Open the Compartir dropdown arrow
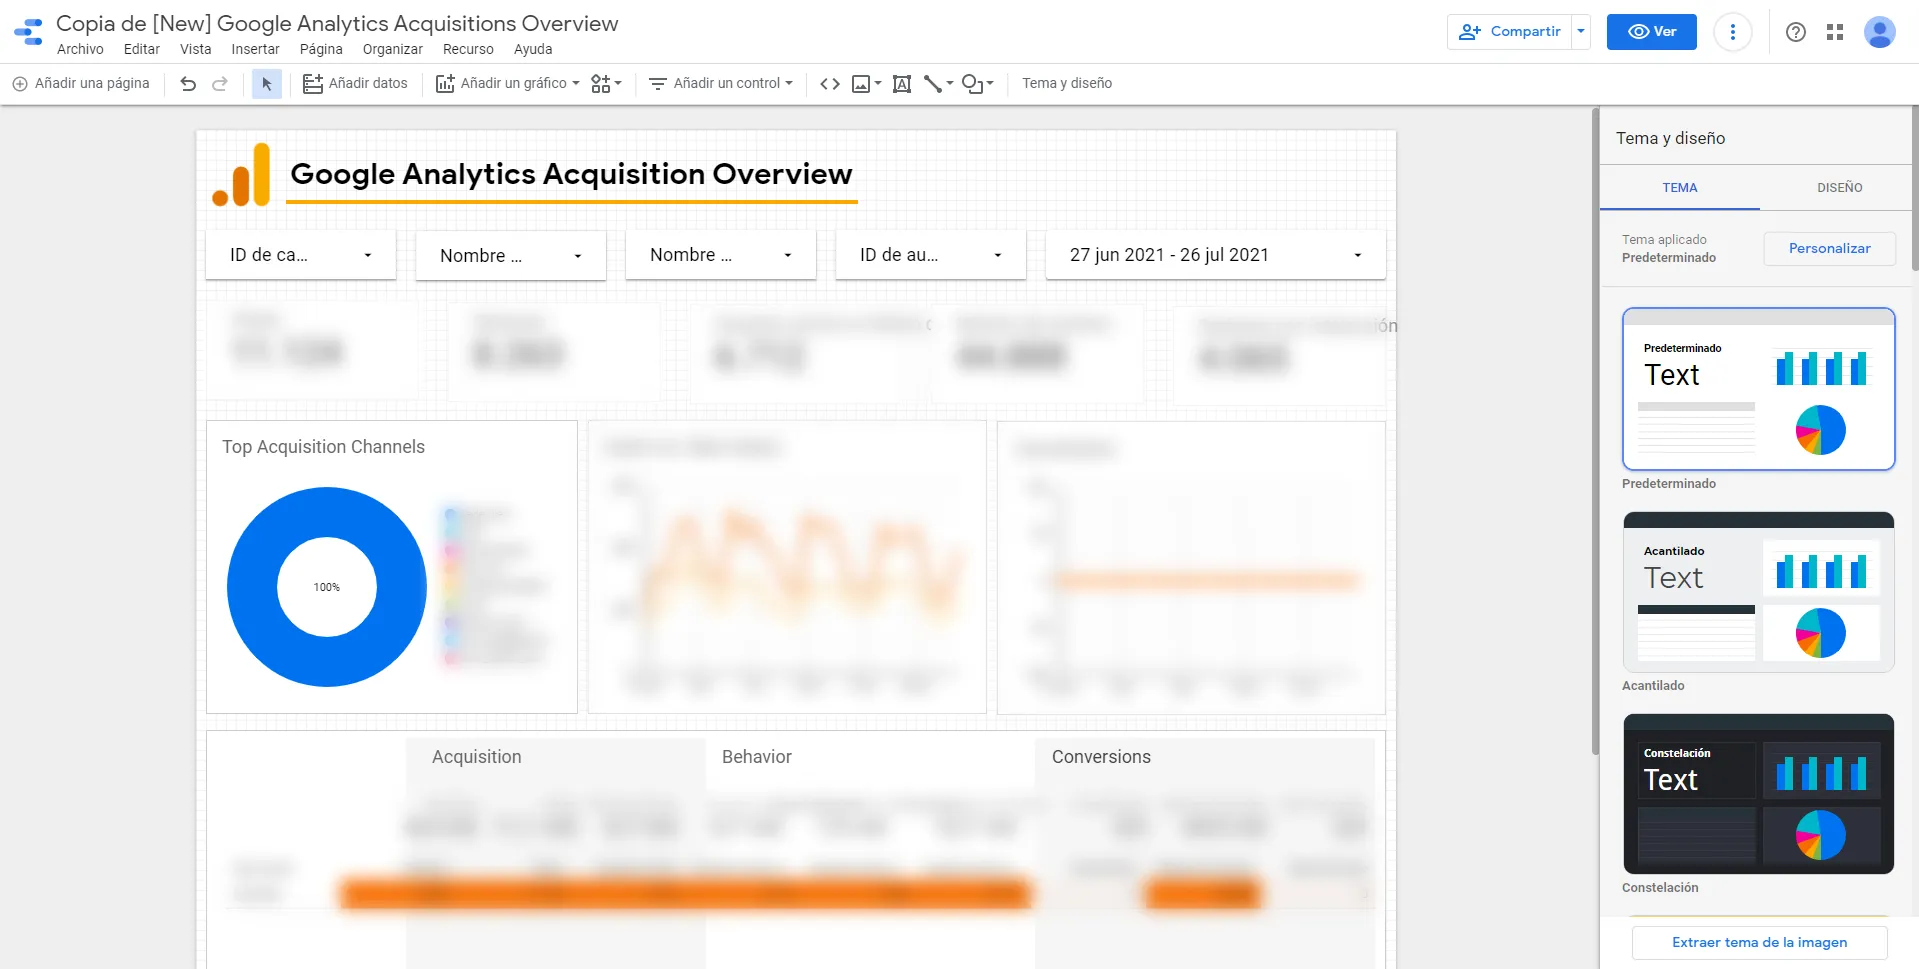This screenshot has height=969, width=1919. click(1581, 32)
